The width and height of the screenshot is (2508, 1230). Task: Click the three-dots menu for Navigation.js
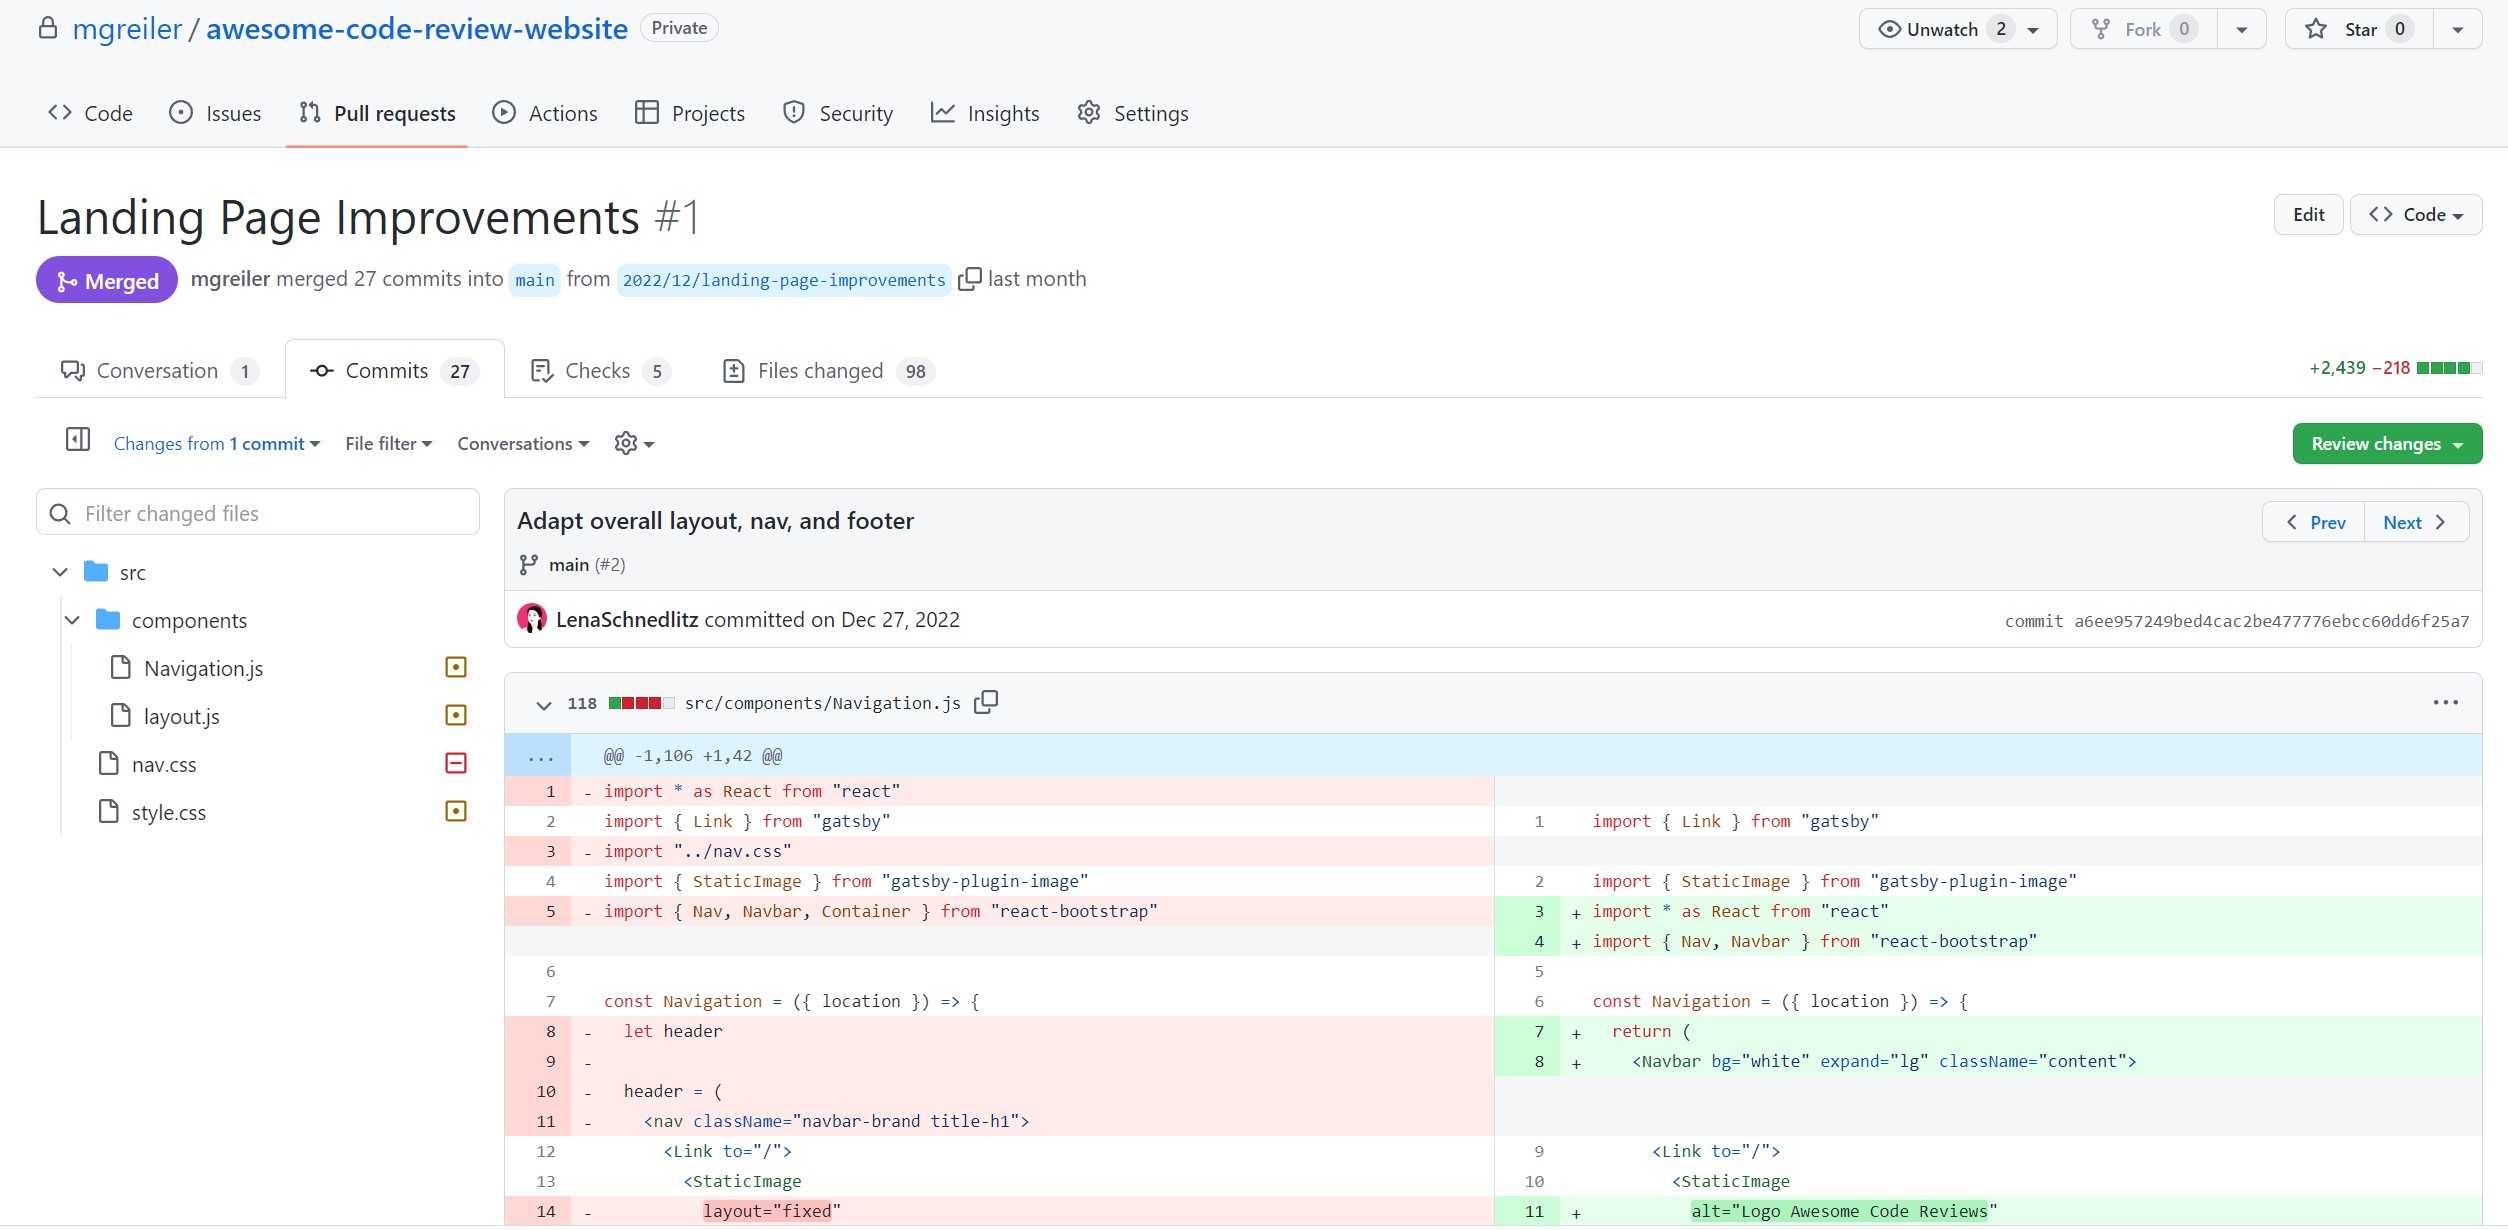click(2445, 702)
